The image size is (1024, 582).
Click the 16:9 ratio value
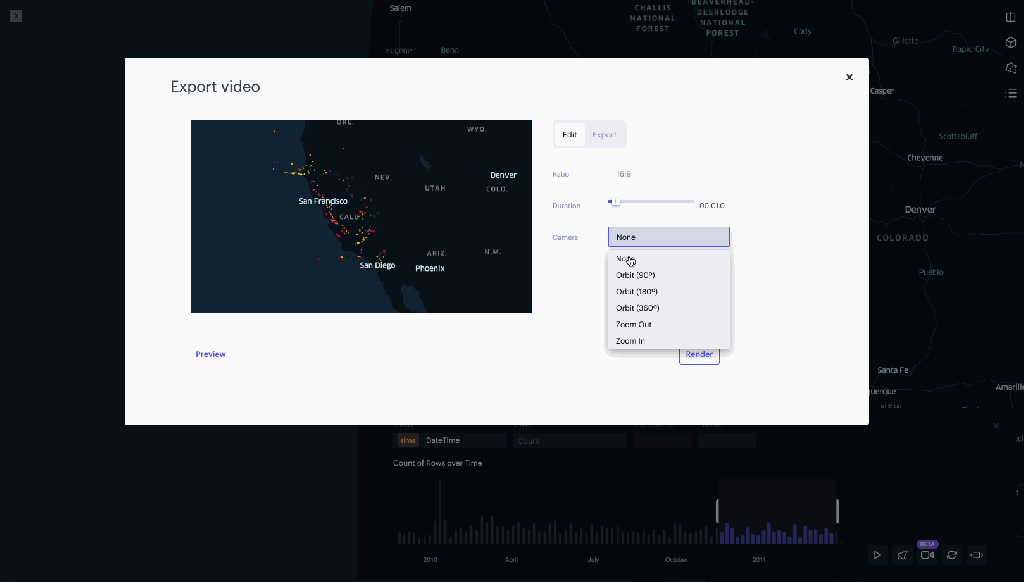click(624, 174)
